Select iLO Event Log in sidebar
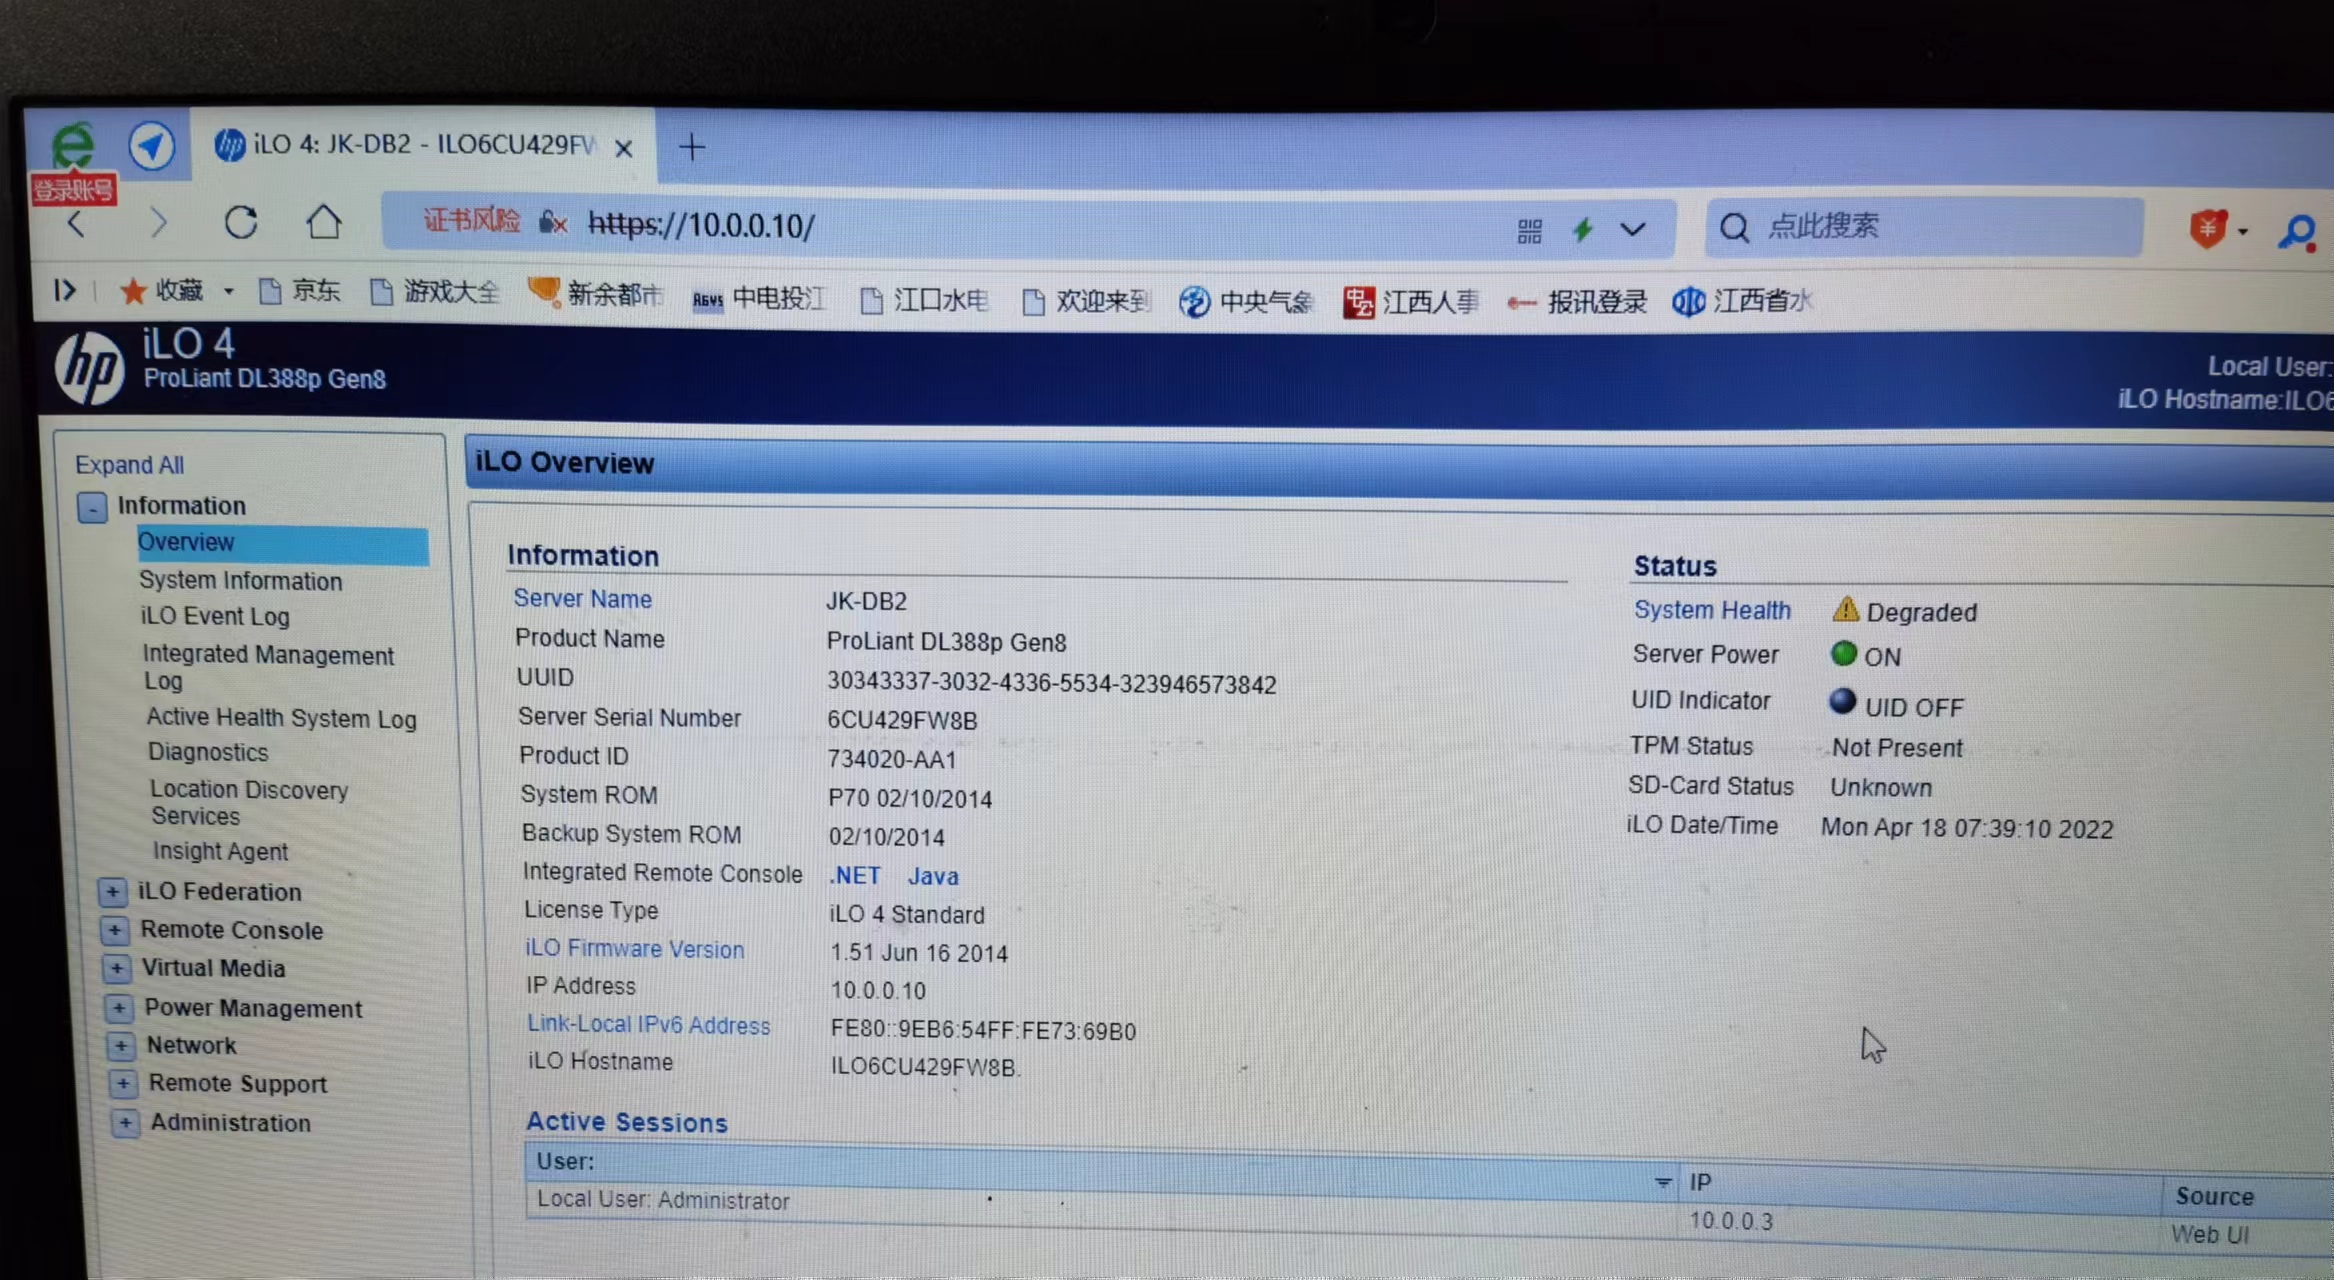The width and height of the screenshot is (2334, 1280). [x=215, y=617]
